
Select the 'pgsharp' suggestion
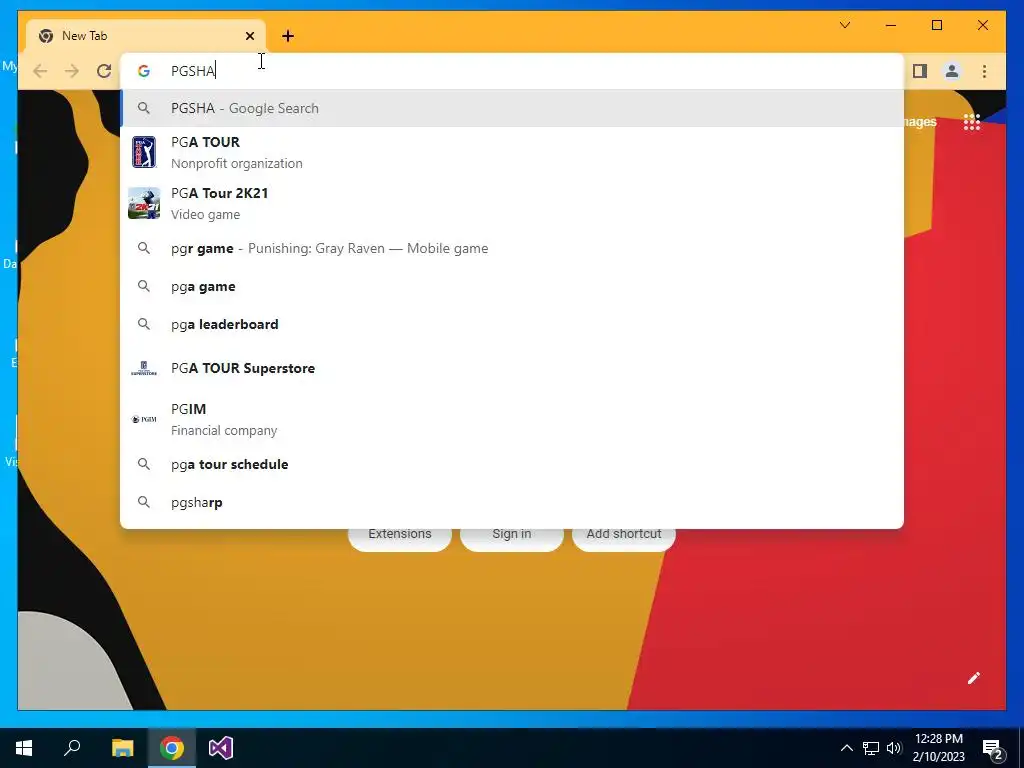pos(512,502)
